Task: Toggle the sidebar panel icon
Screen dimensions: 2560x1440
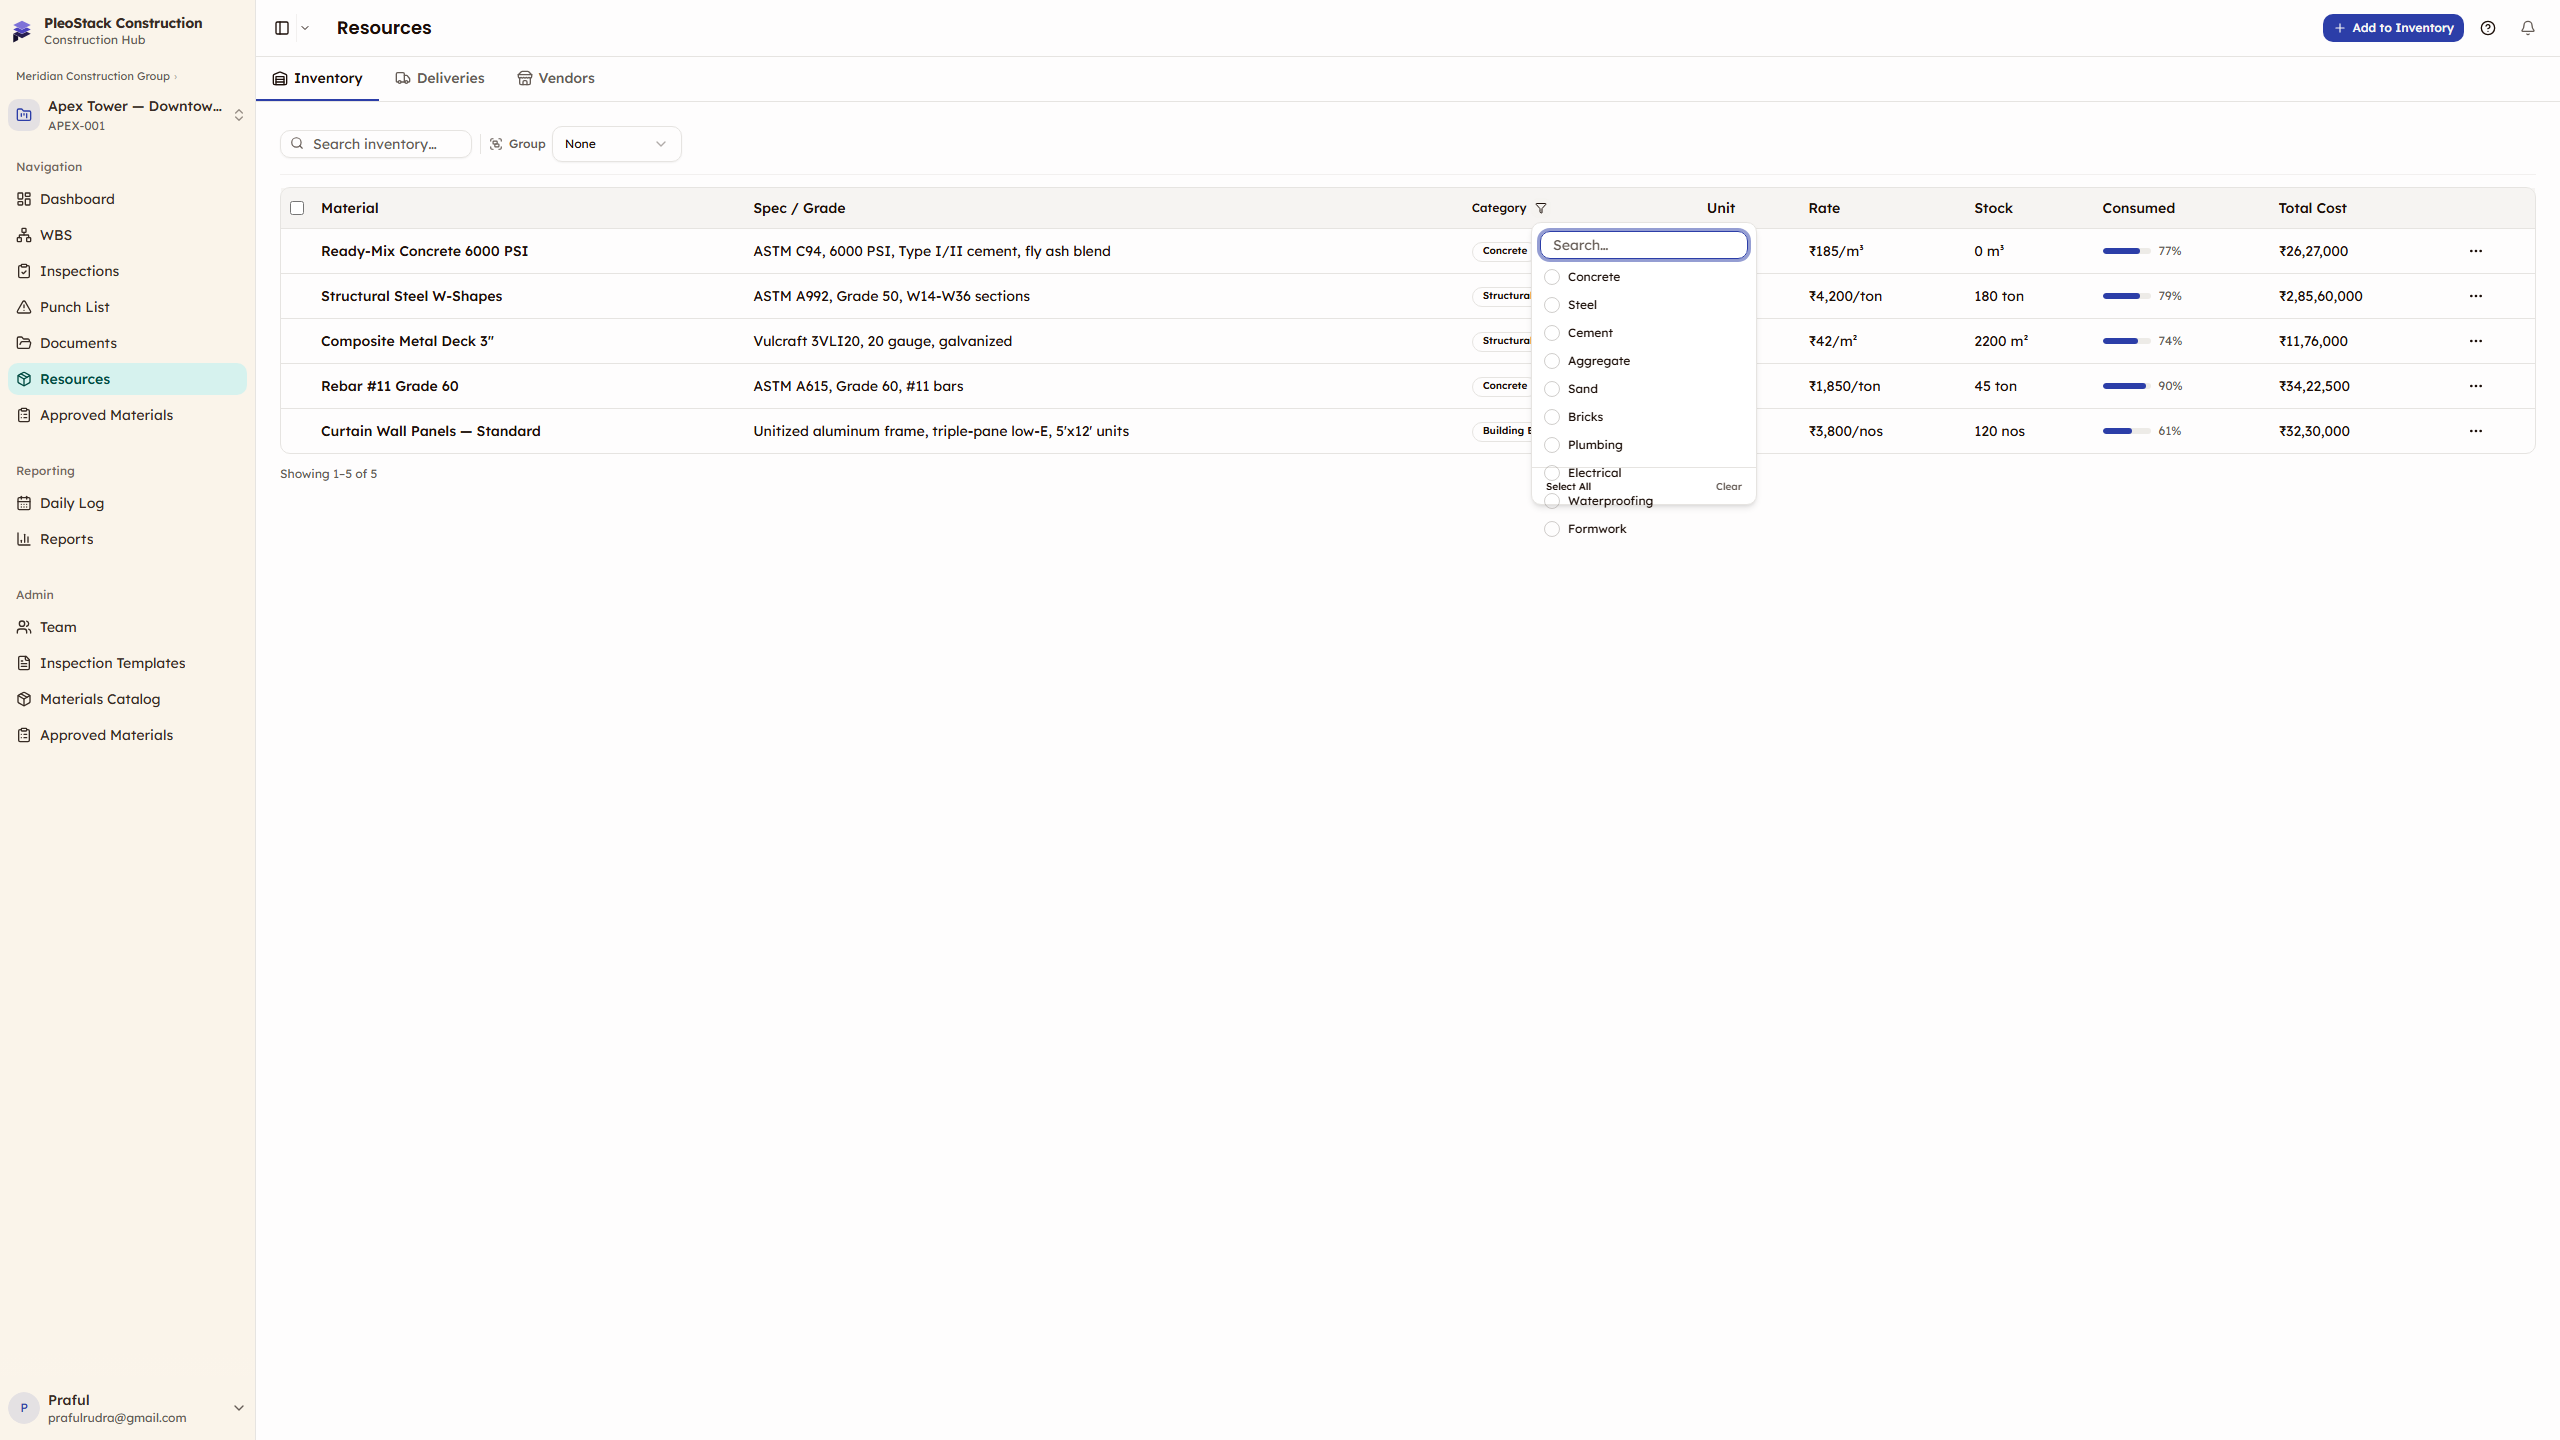Action: [282, 28]
